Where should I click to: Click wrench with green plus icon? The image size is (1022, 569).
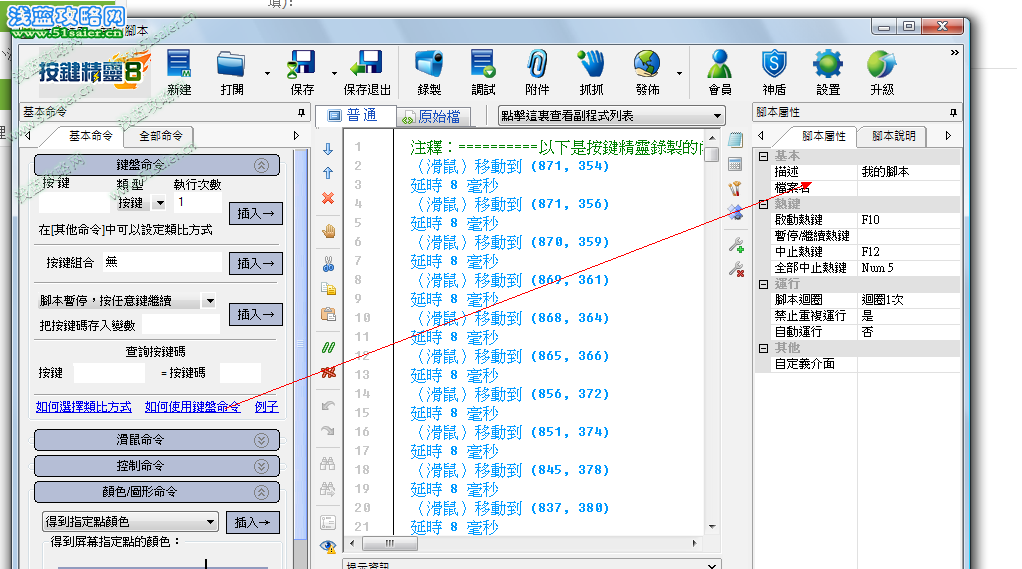point(737,245)
